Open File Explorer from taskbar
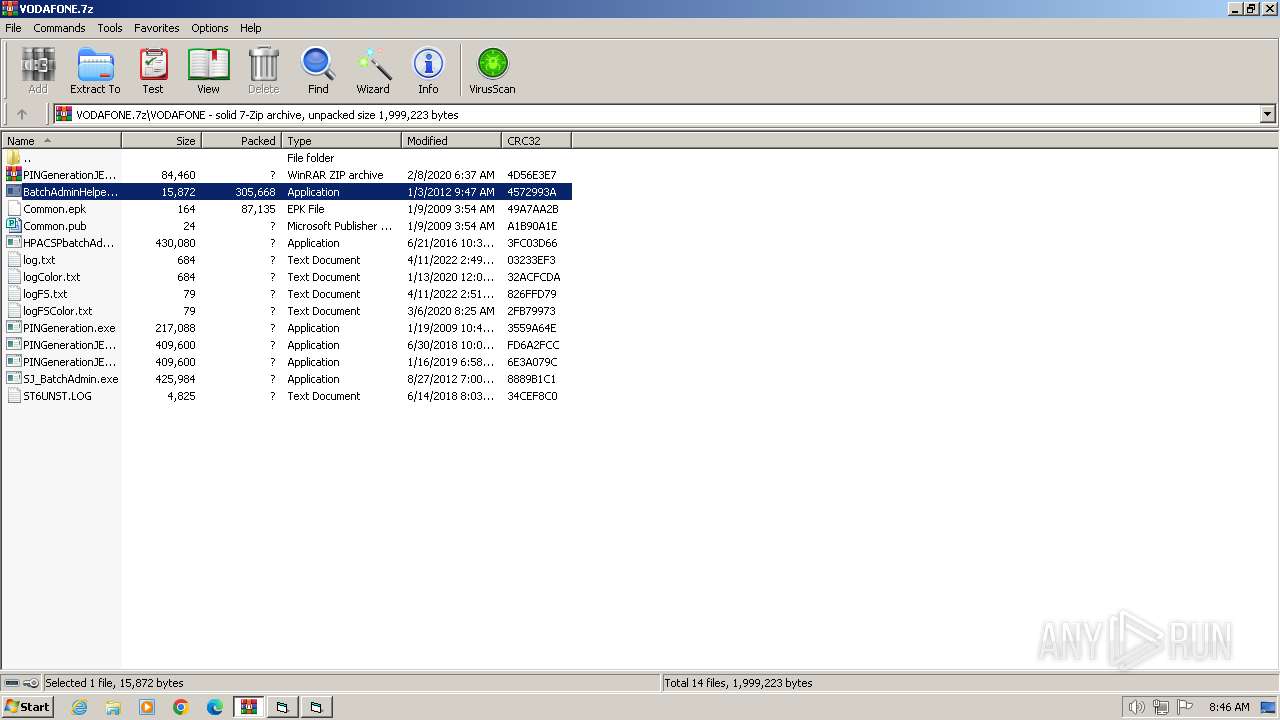1280x720 pixels. (x=113, y=707)
